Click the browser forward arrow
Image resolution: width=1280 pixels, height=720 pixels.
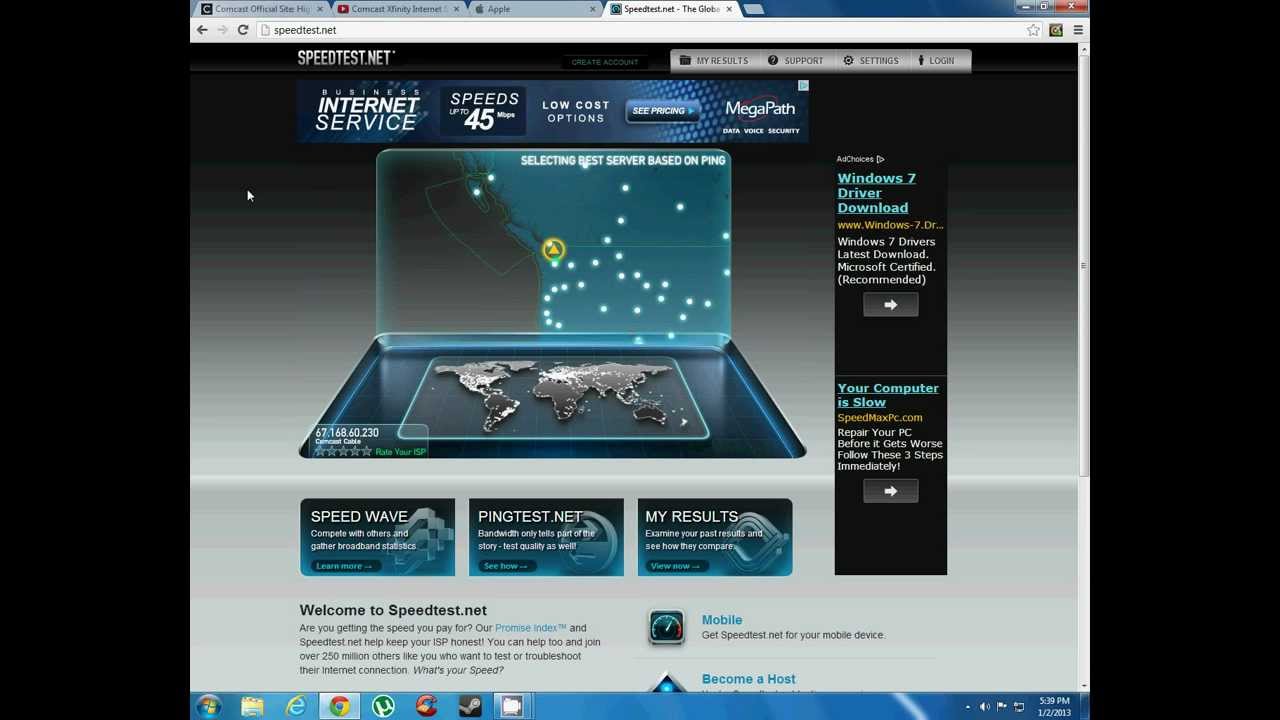click(222, 30)
